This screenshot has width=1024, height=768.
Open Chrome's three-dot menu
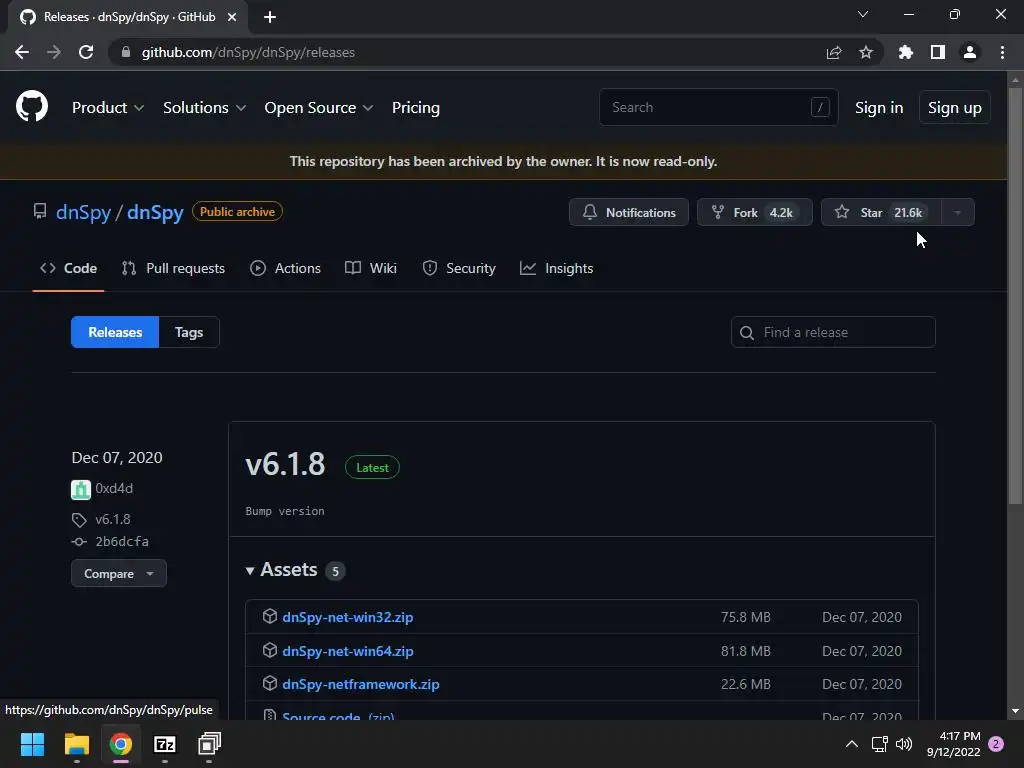coord(1002,52)
